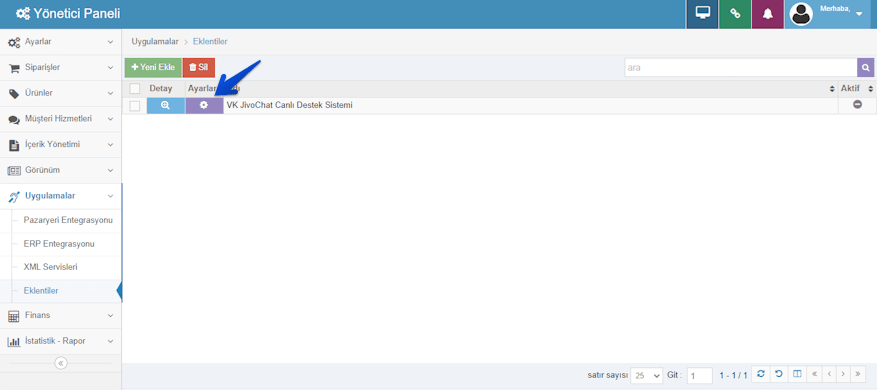Click the refresh grid icon
This screenshot has height=390, width=877.
tap(760, 374)
